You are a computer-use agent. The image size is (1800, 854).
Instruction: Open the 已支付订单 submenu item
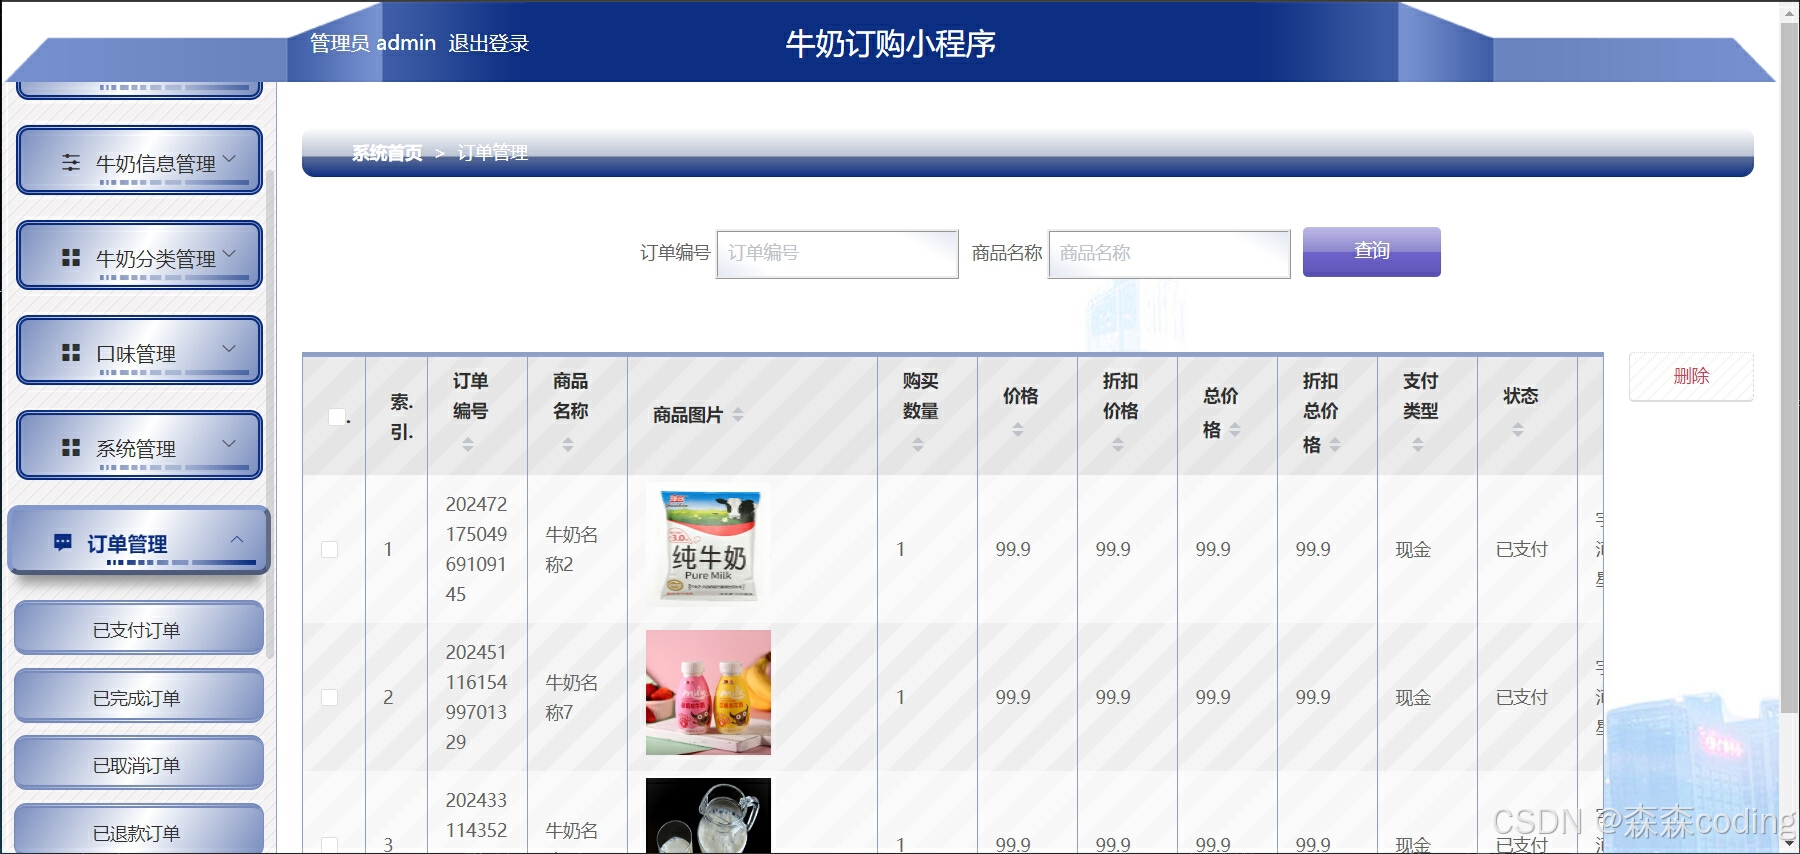139,628
